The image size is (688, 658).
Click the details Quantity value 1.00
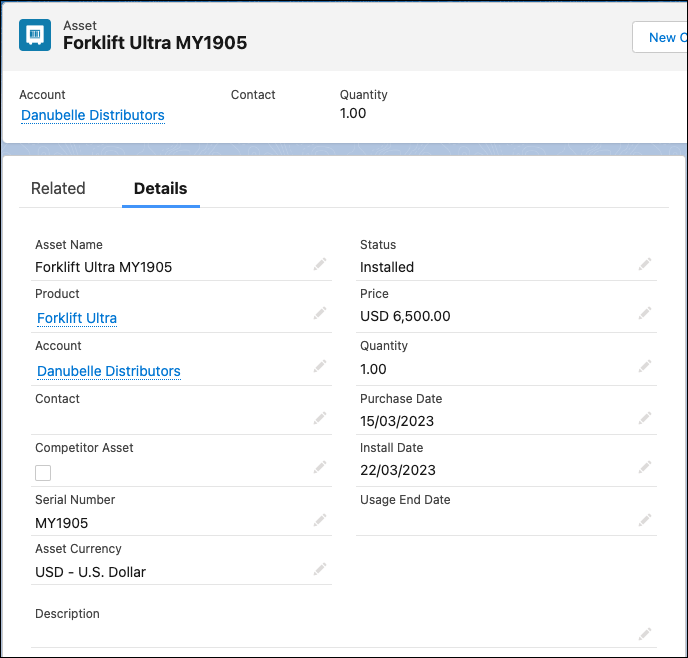tap(373, 369)
